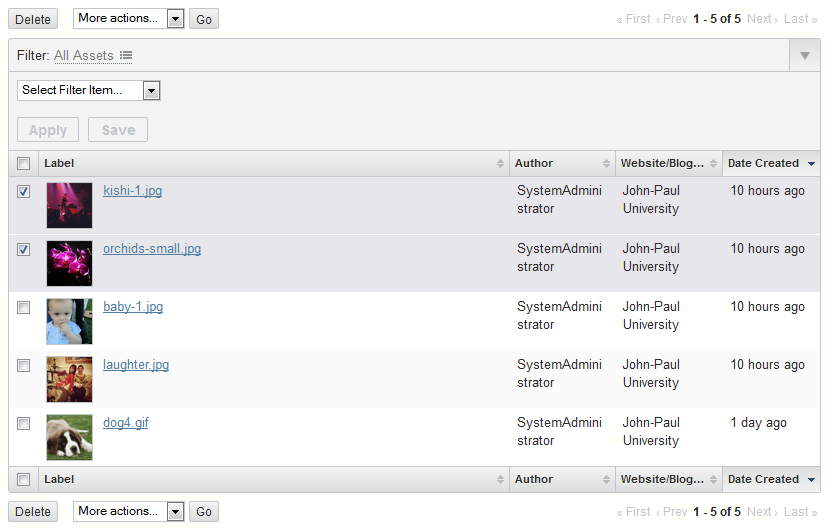Click the All Assets filter link
The height and width of the screenshot is (528, 829).
(84, 56)
